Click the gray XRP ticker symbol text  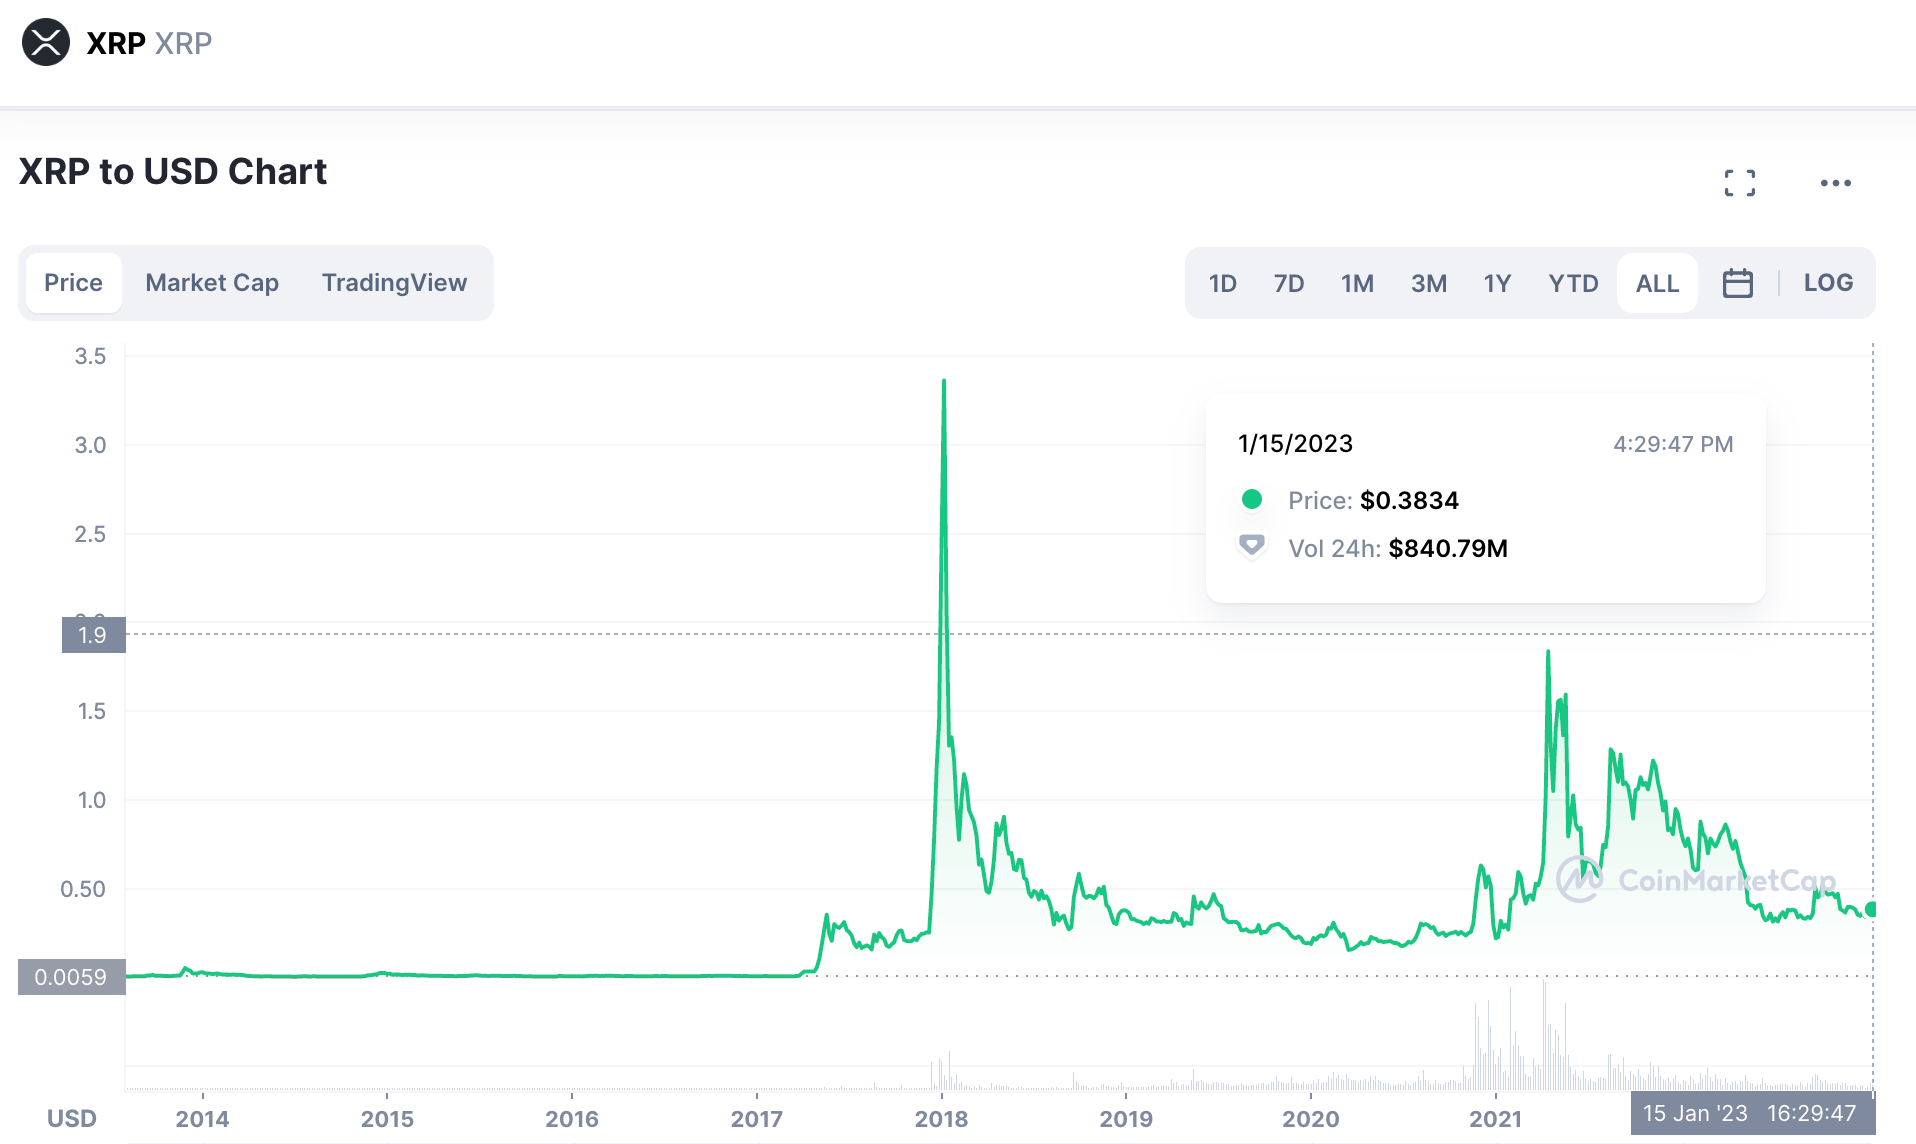pos(183,43)
